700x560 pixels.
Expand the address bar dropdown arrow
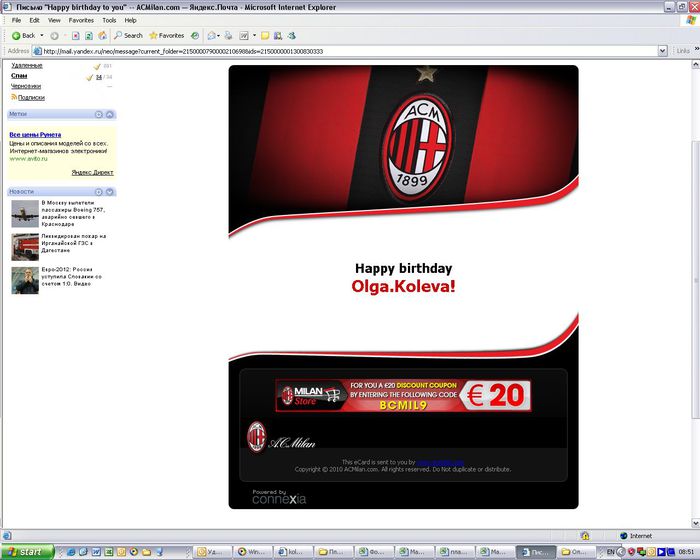click(663, 51)
